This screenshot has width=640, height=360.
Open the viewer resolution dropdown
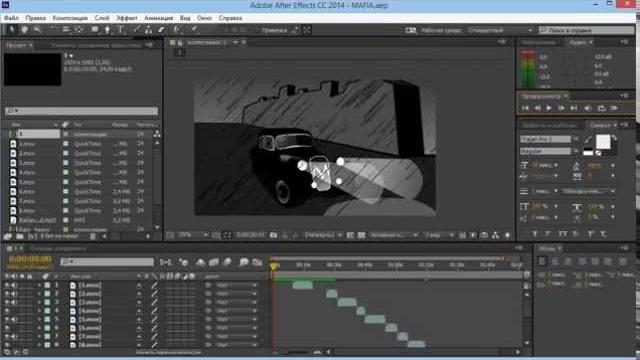pyautogui.click(x=323, y=235)
